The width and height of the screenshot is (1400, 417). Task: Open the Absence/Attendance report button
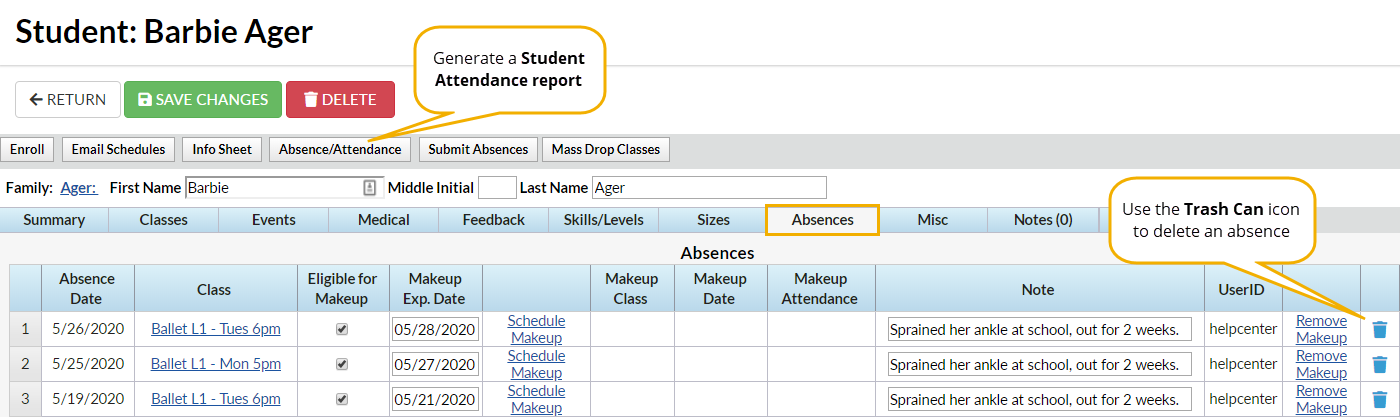pyautogui.click(x=340, y=149)
